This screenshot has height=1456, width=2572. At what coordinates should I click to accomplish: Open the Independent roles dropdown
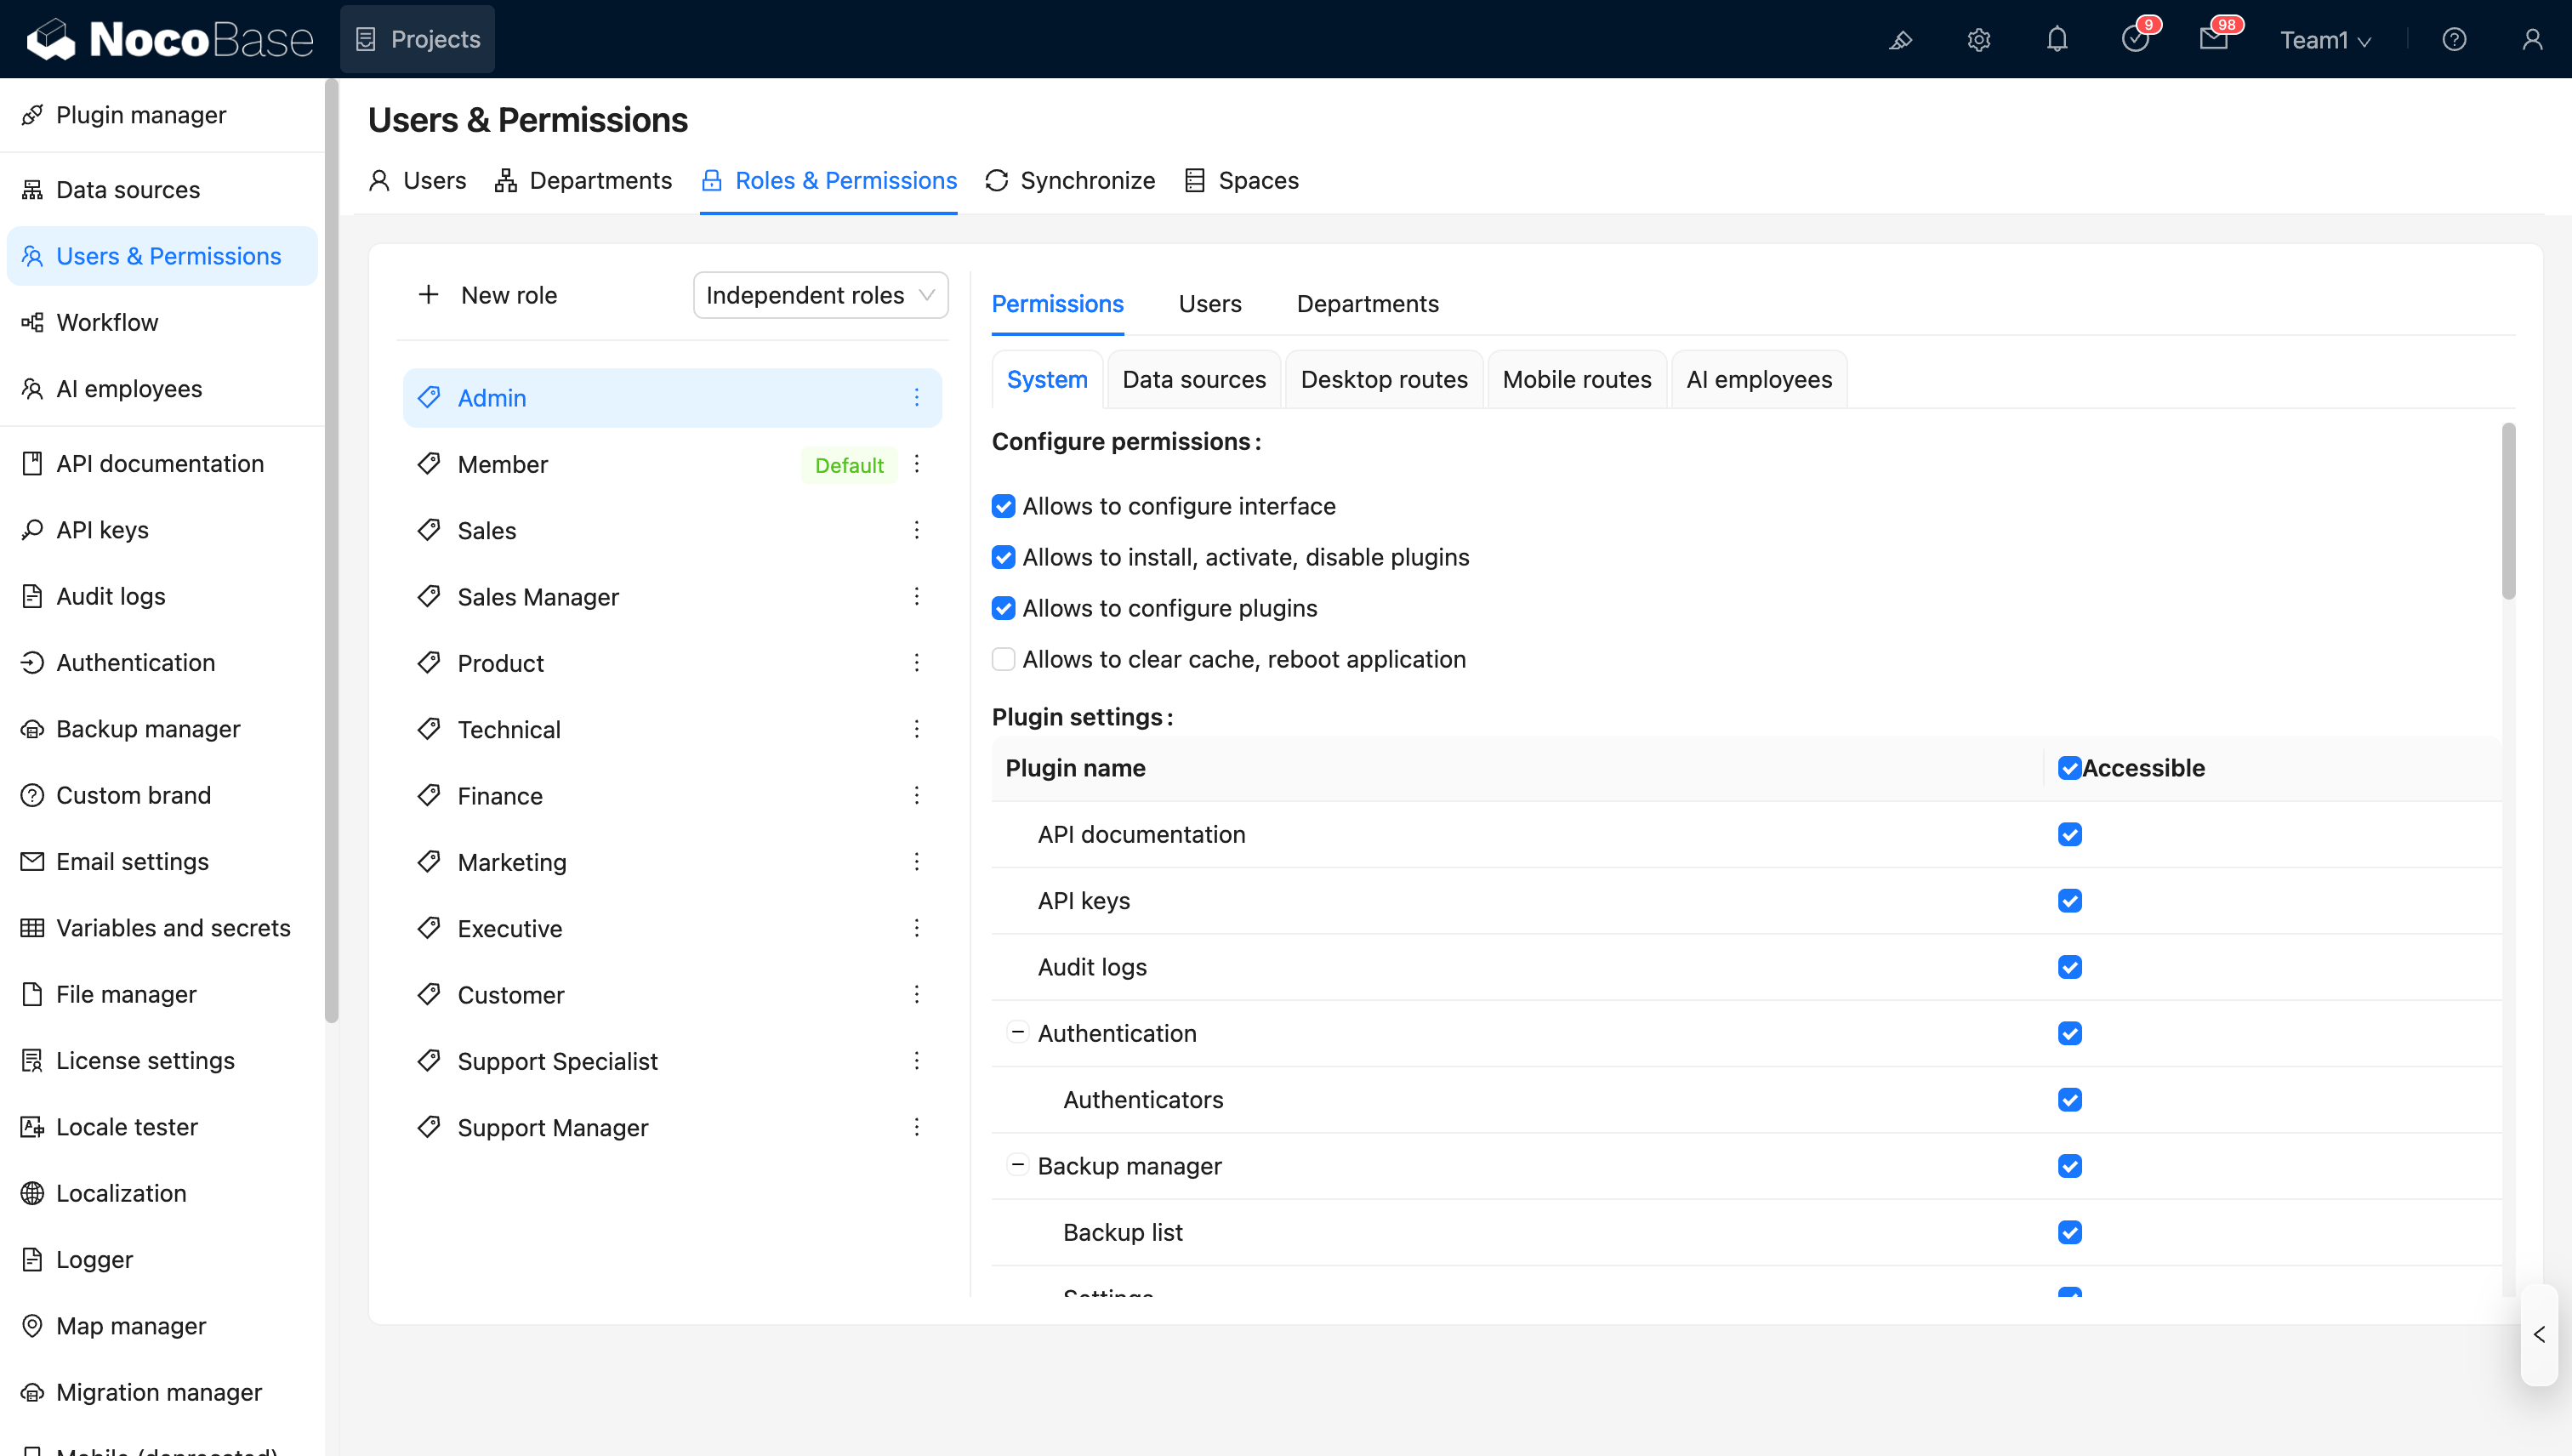tap(820, 295)
